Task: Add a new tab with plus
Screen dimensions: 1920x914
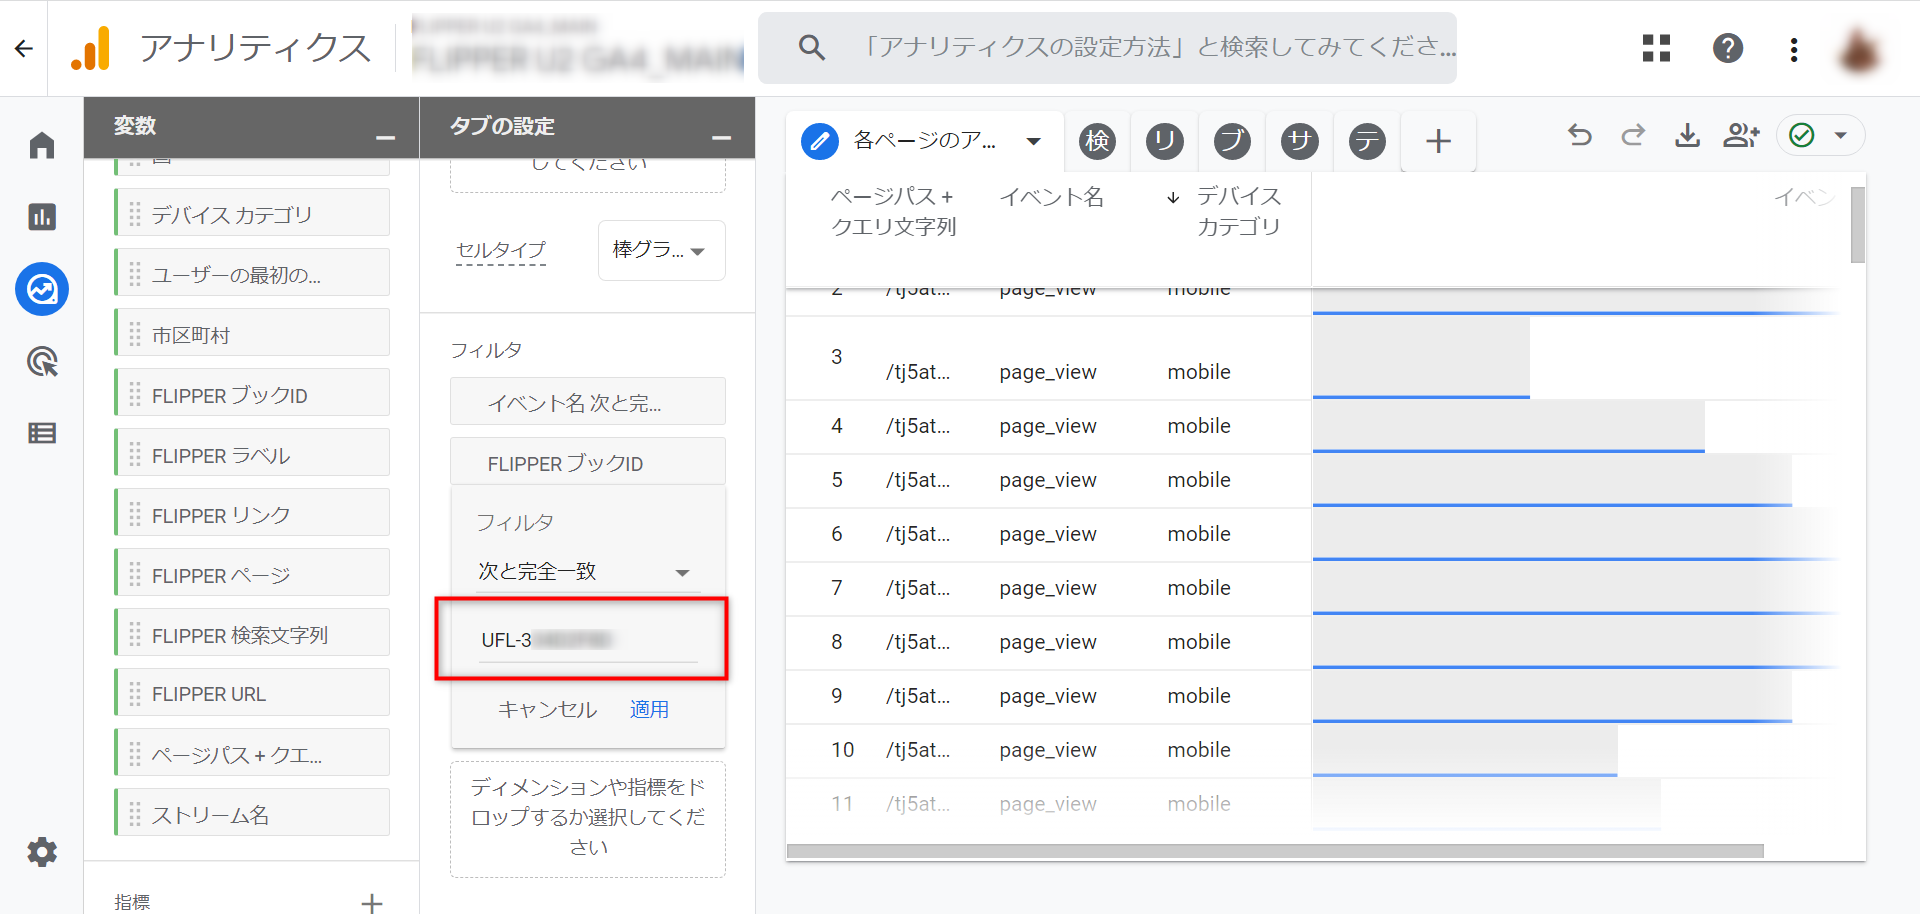Action: pos(1438,141)
